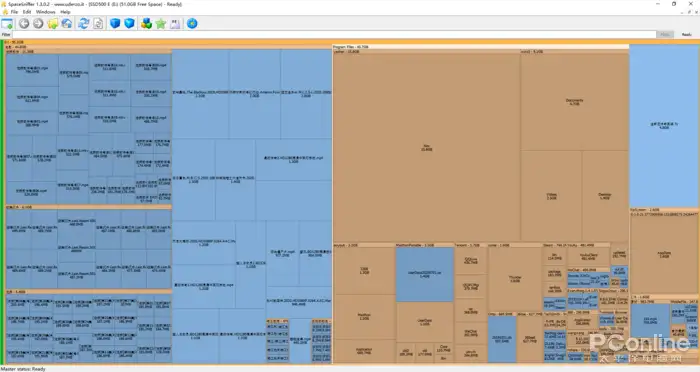Open the File menu
This screenshot has height=372, width=700.
14,12
